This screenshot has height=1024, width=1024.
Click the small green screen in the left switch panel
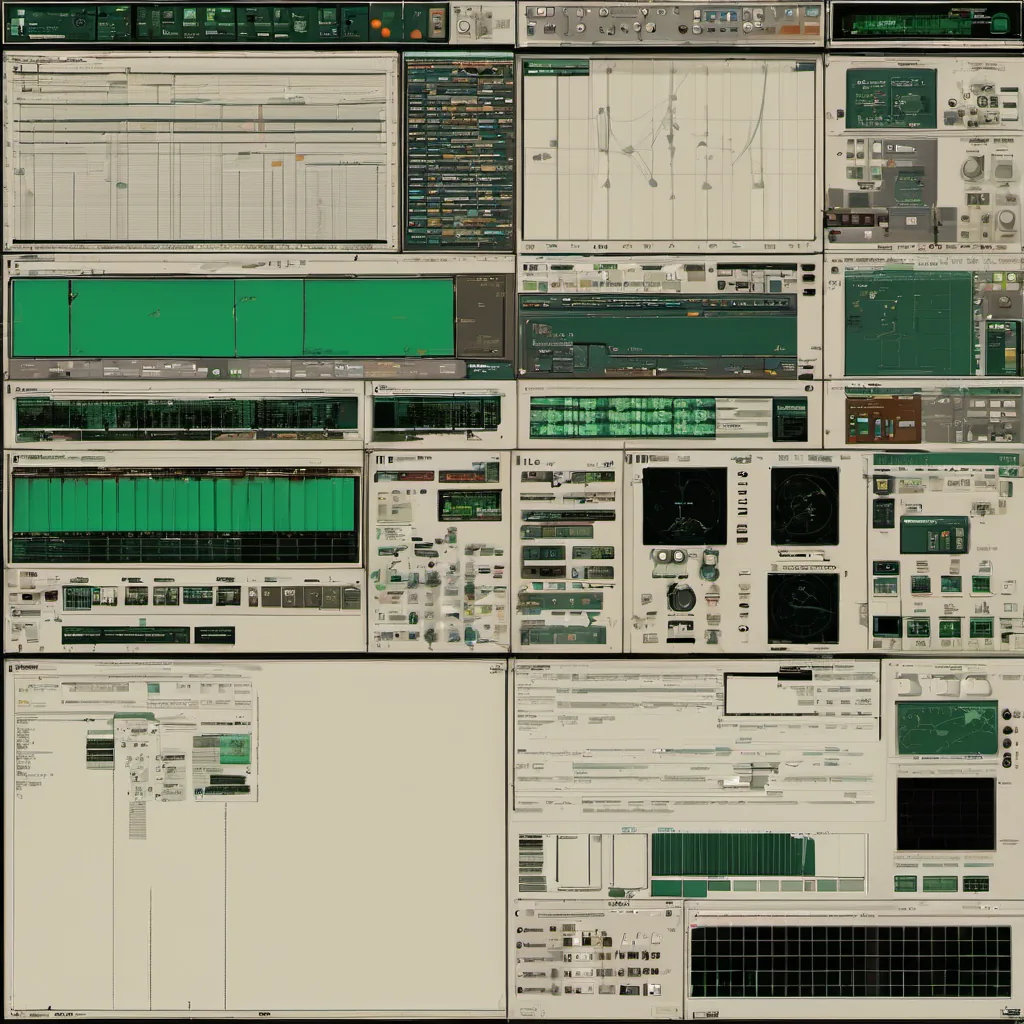click(x=469, y=505)
